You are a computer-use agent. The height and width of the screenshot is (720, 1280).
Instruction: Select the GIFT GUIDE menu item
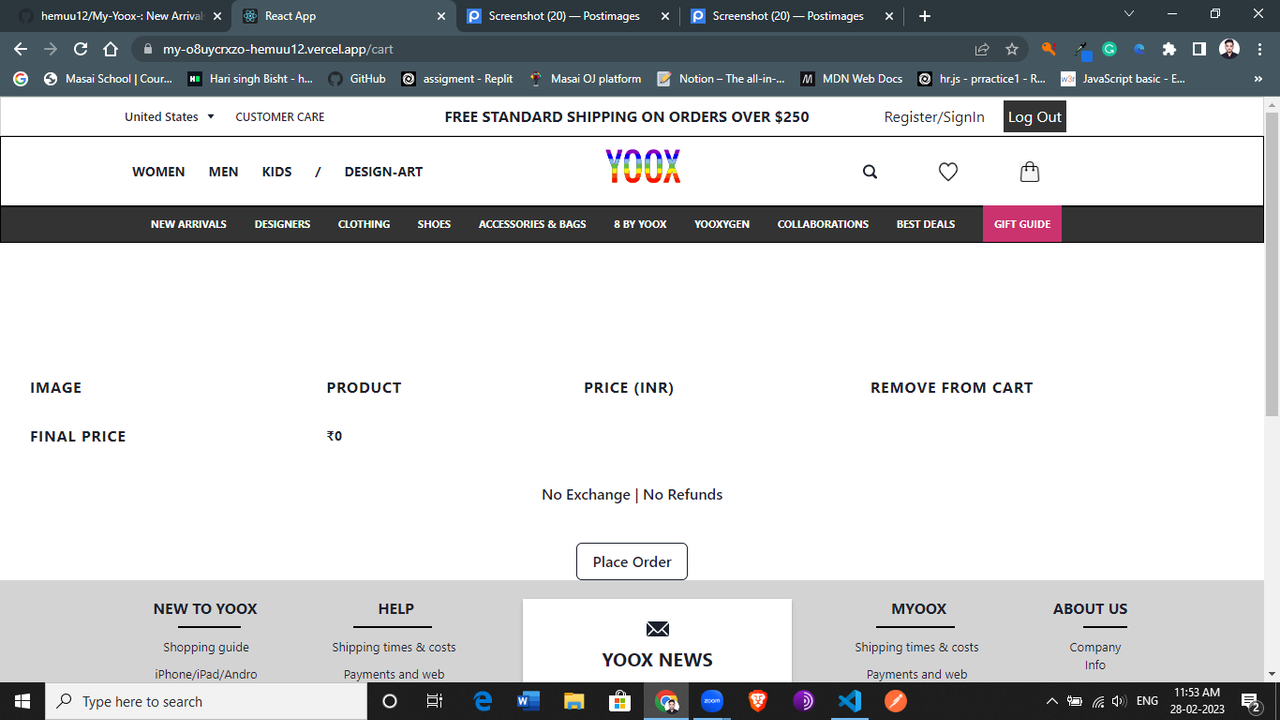[1022, 224]
